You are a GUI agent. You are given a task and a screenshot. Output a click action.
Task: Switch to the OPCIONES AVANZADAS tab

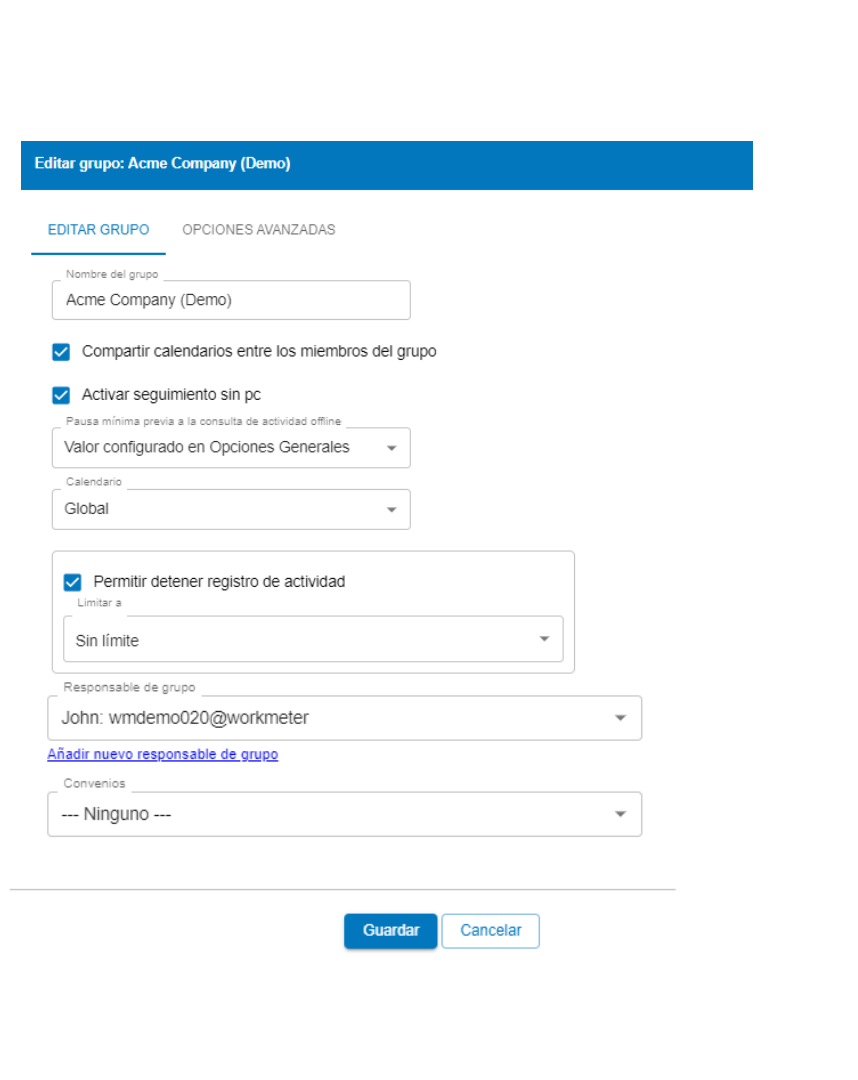pyautogui.click(x=258, y=229)
